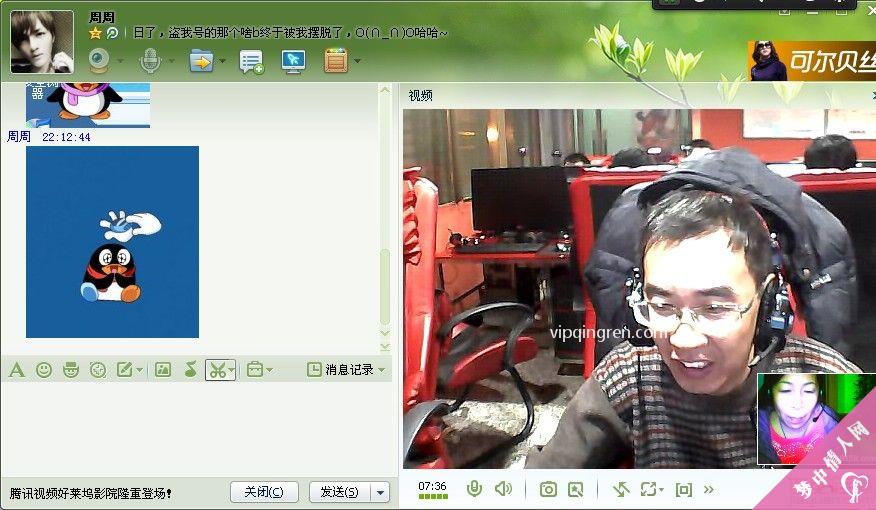Viewport: 876px width, 510px height.
Task: Expand the webcam options dropdown arrow
Action: coord(121,61)
